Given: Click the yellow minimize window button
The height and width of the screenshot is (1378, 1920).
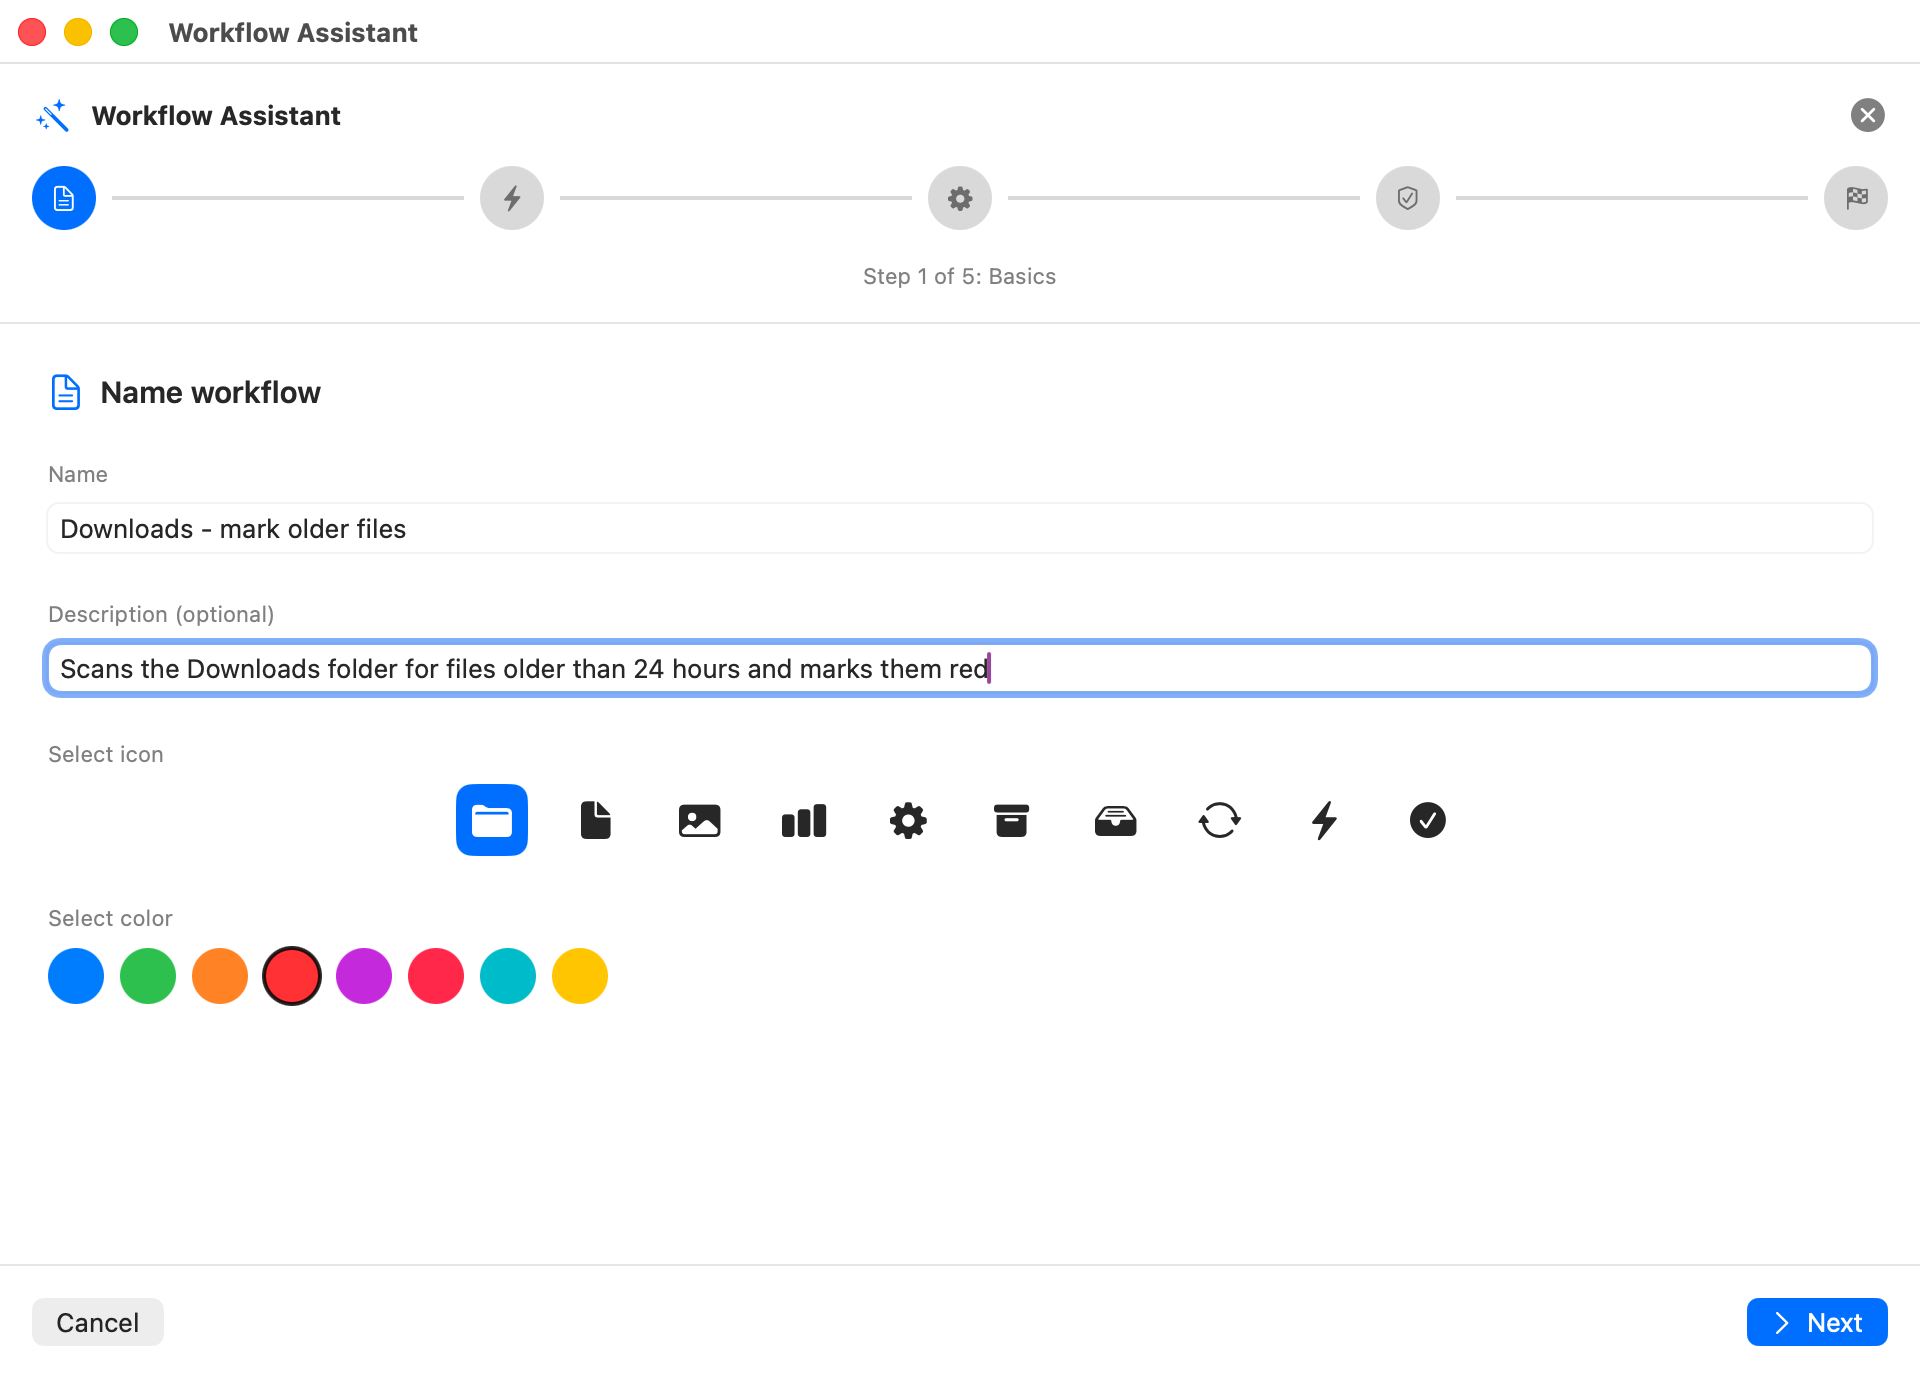Looking at the screenshot, I should pos(78,32).
